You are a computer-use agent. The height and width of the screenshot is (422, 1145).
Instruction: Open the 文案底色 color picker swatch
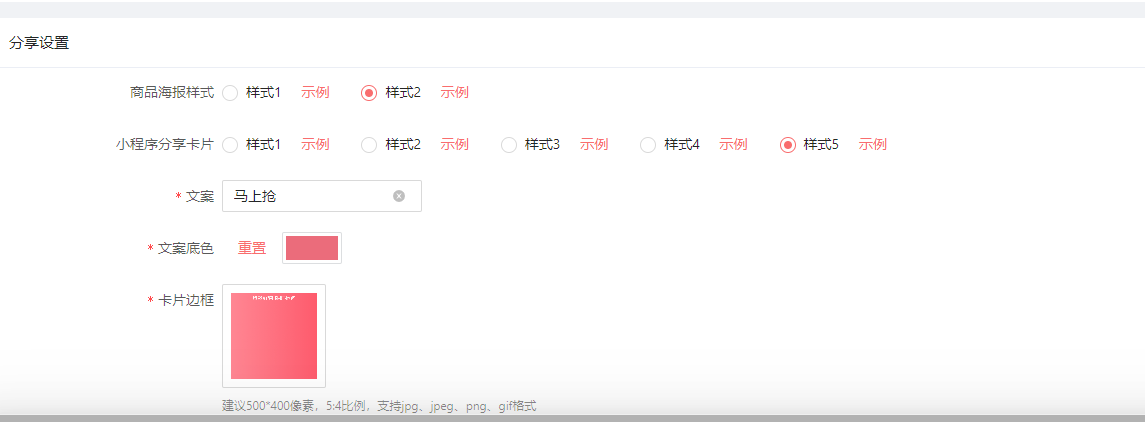pyautogui.click(x=312, y=248)
